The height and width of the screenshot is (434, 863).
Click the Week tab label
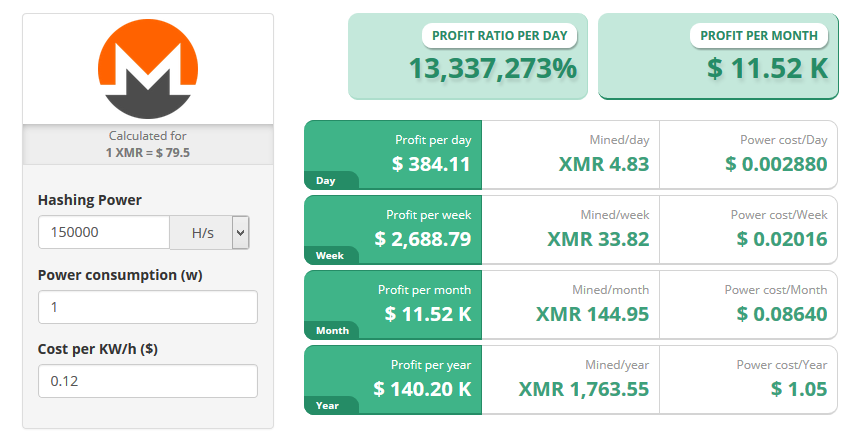coord(329,256)
